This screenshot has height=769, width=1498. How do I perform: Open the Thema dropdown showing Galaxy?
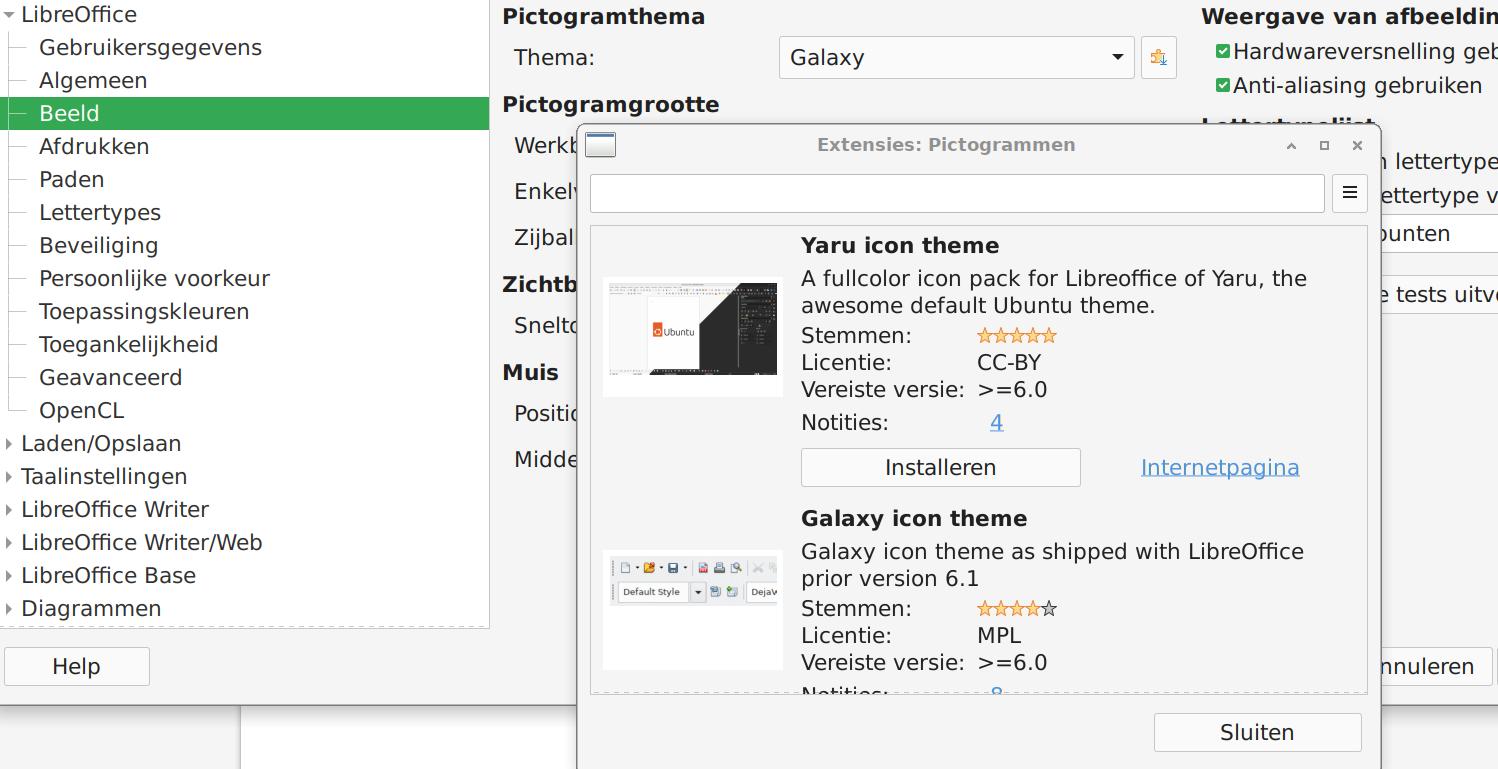click(x=956, y=57)
